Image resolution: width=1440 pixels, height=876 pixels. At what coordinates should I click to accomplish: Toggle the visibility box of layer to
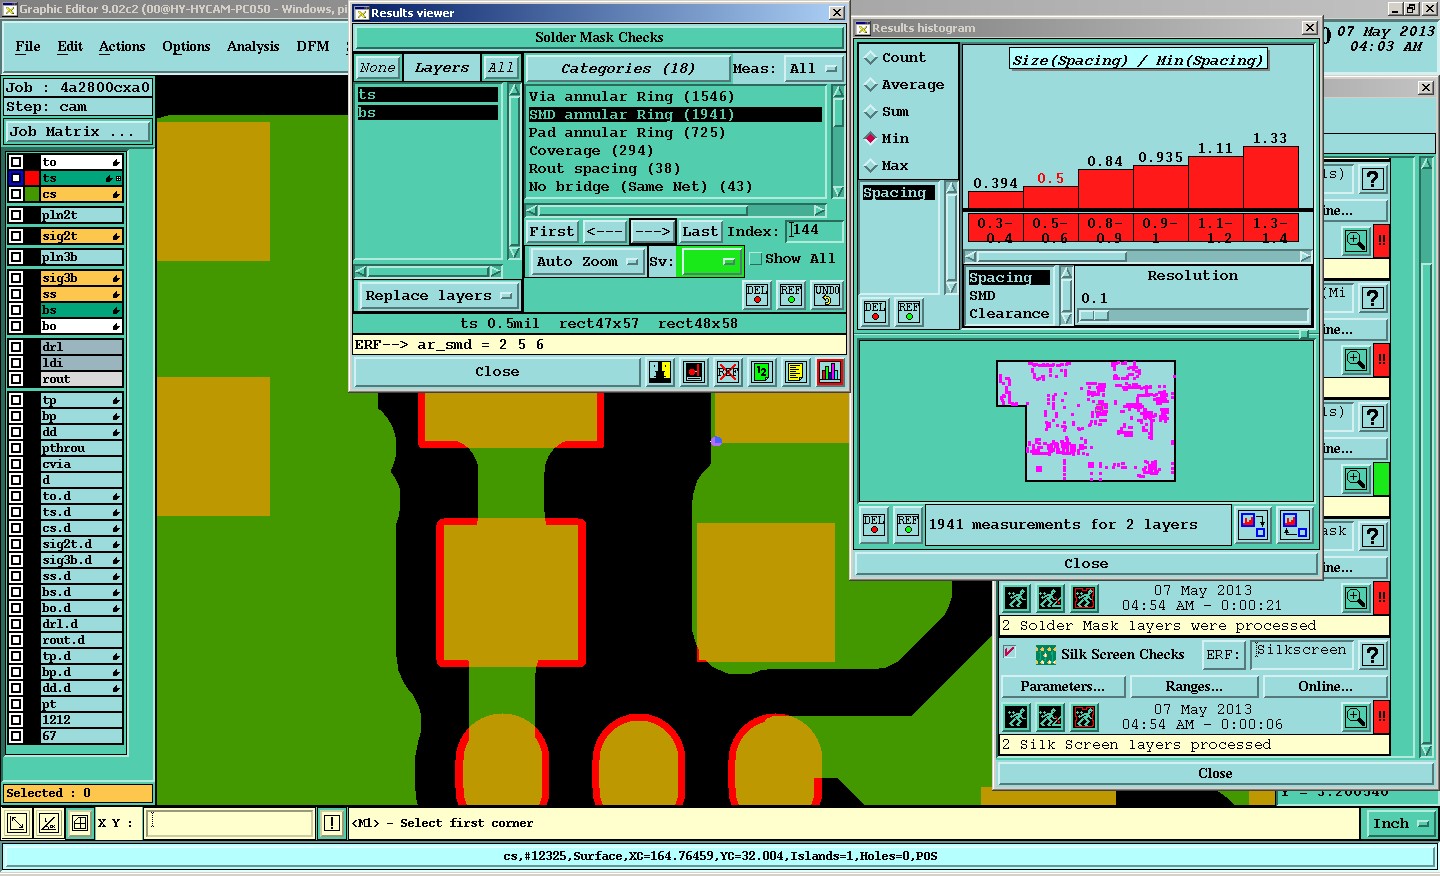point(16,162)
